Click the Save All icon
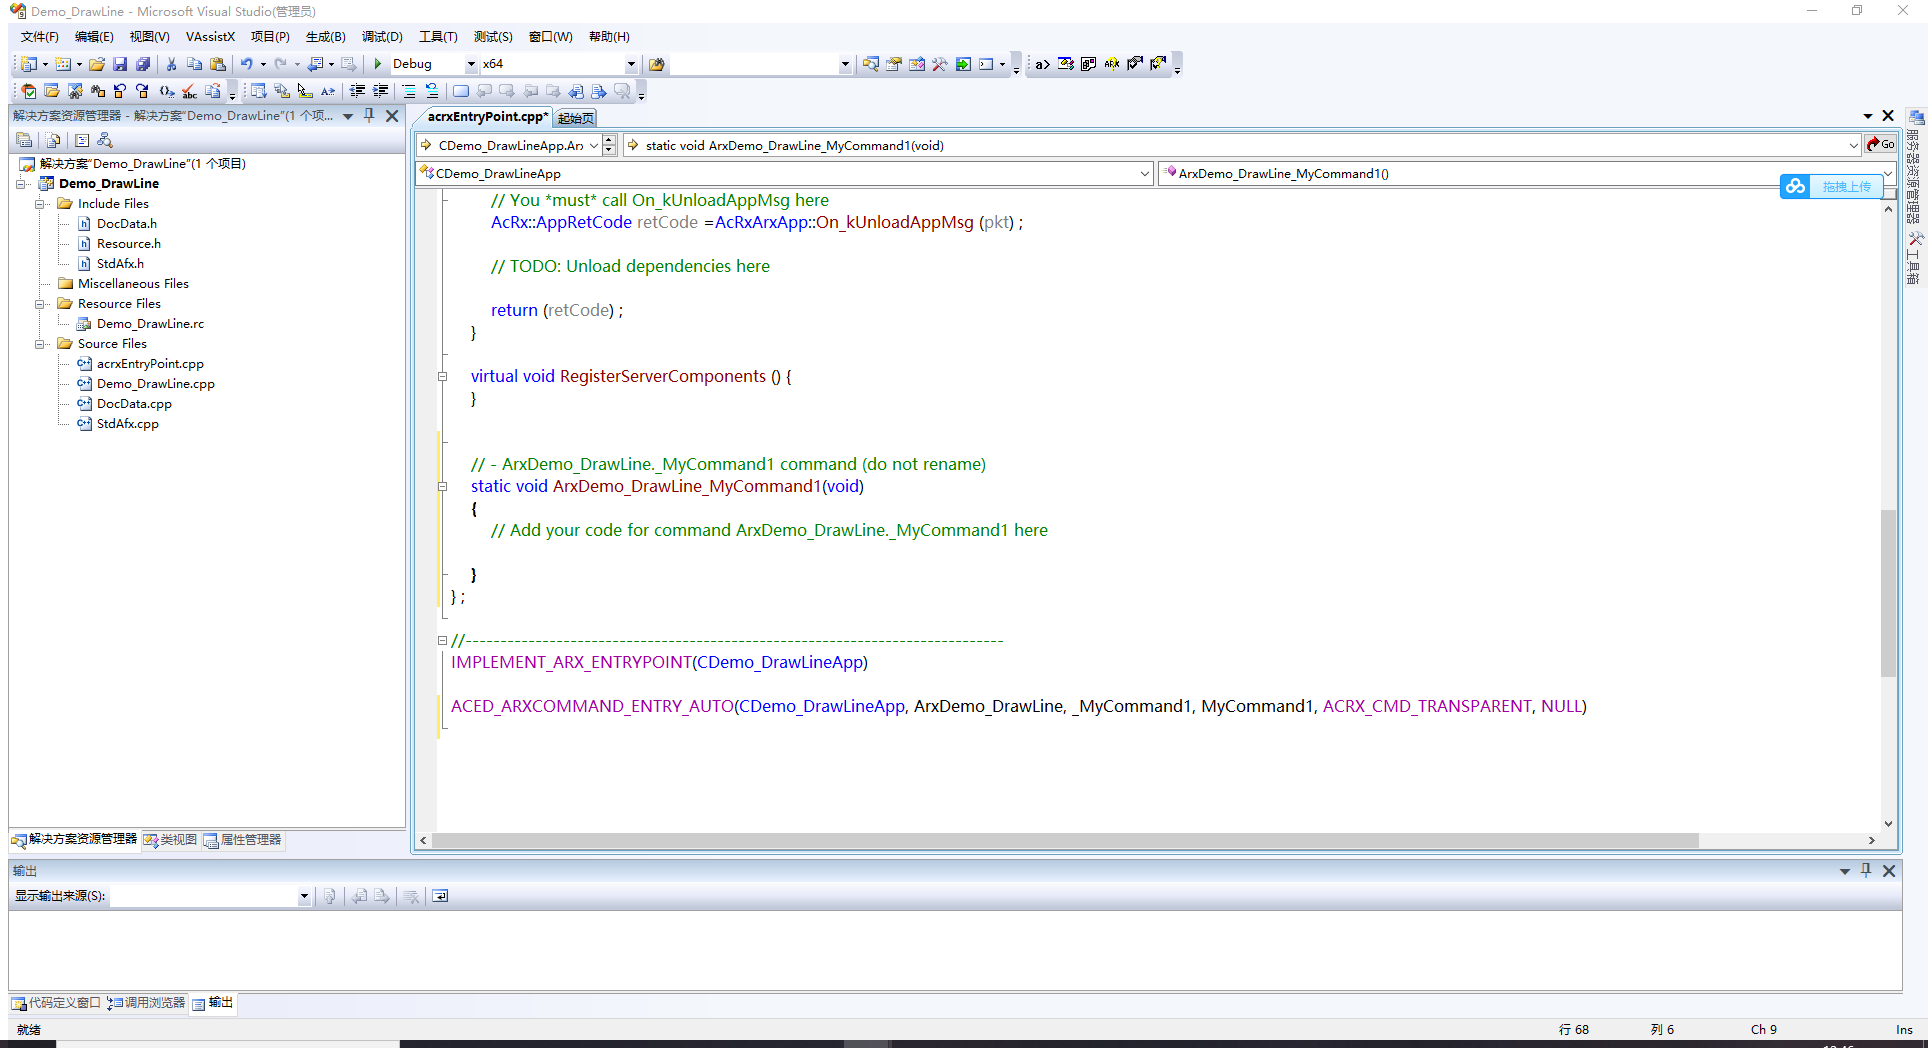This screenshot has width=1928, height=1048. [x=143, y=64]
